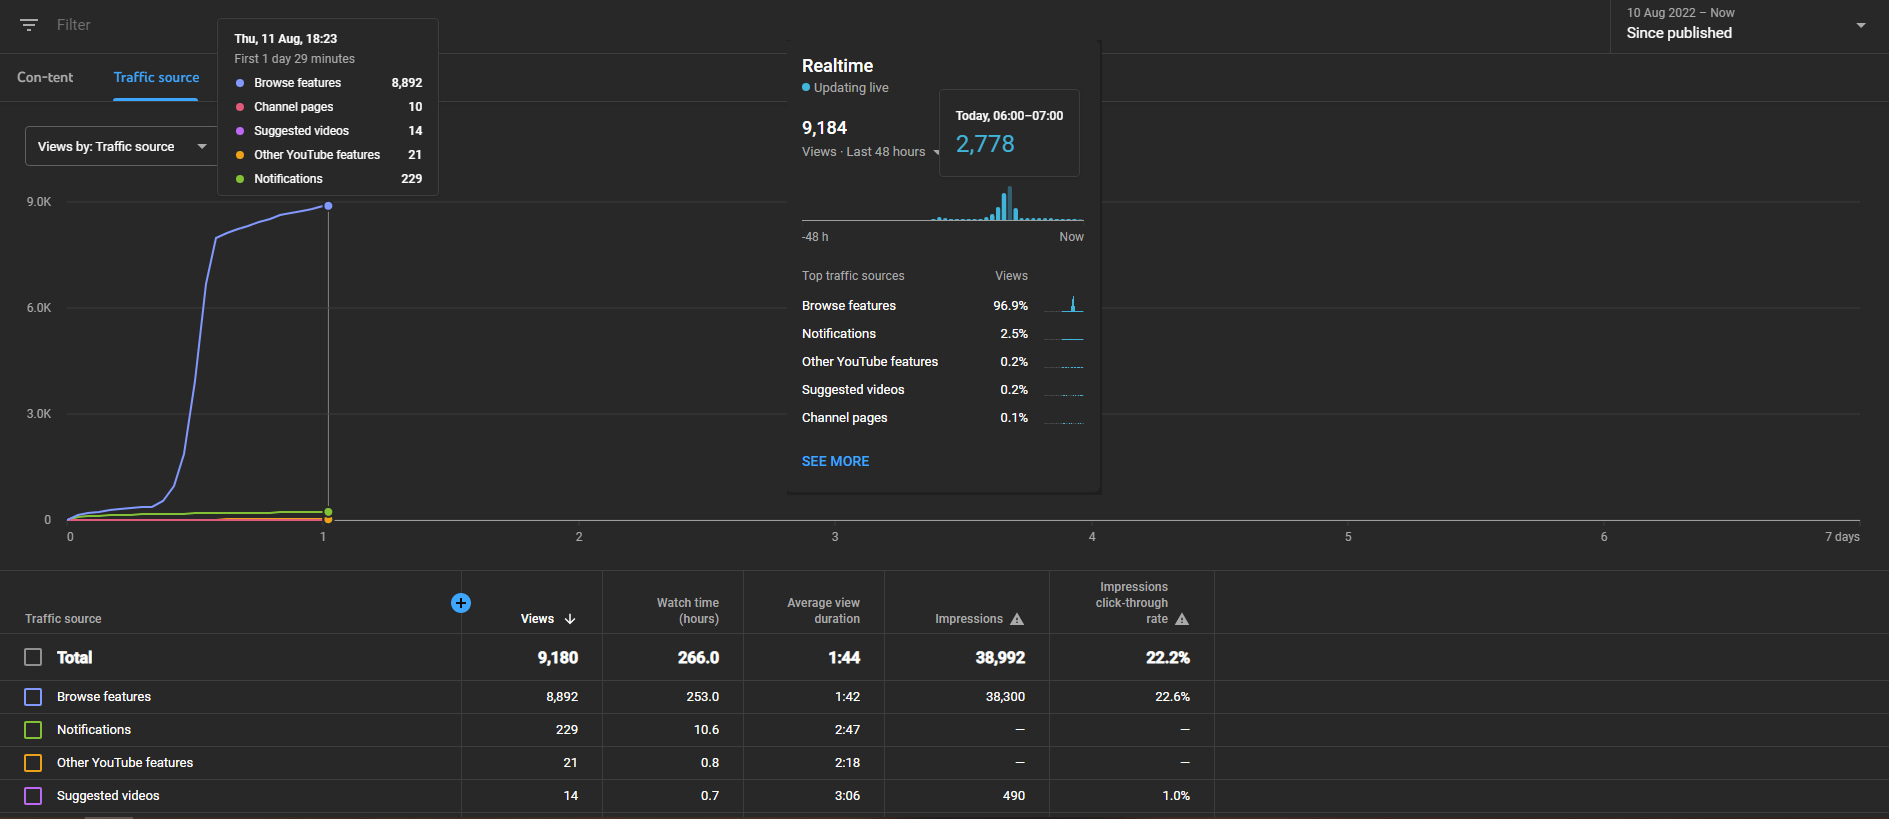Click the Updating live blue dot indicator
The image size is (1889, 819).
click(806, 88)
